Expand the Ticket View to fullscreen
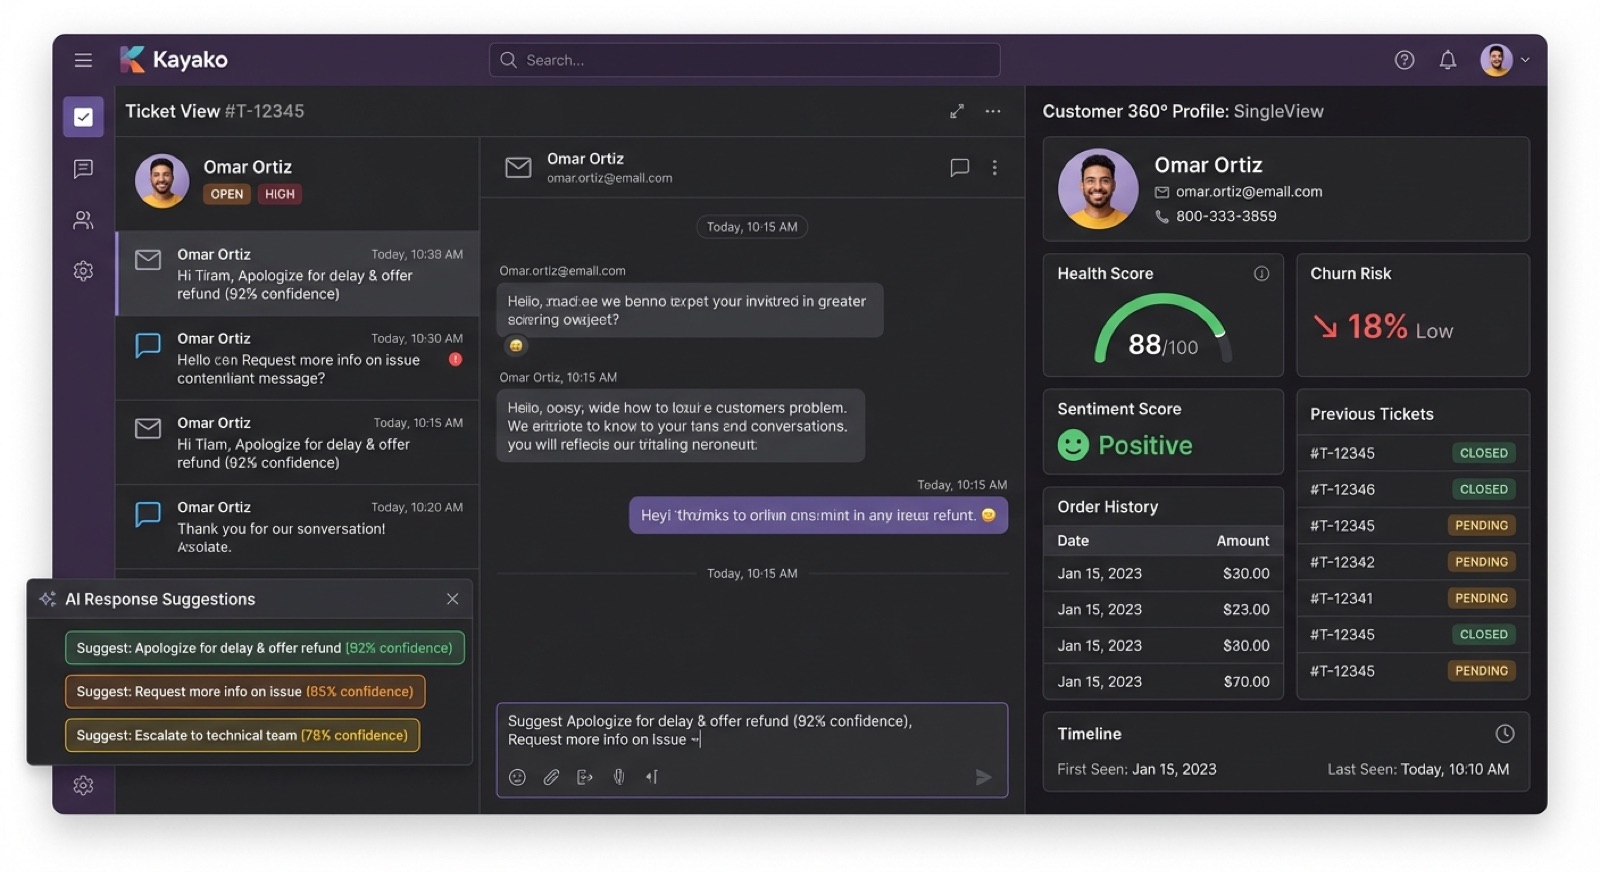 pyautogui.click(x=957, y=111)
